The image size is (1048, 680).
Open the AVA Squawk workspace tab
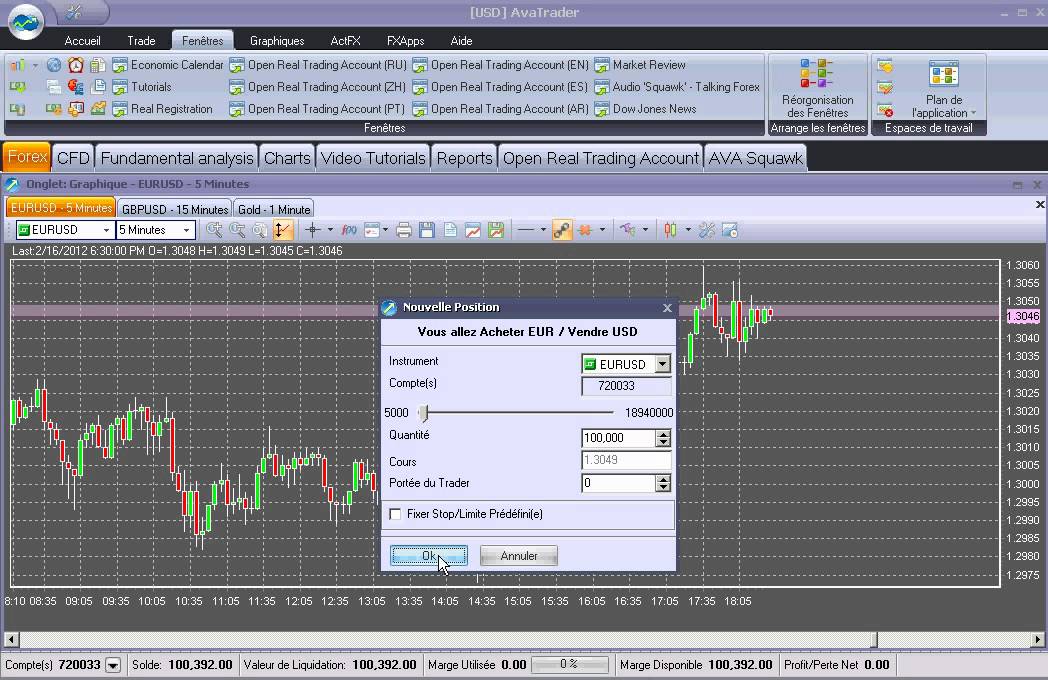point(755,158)
